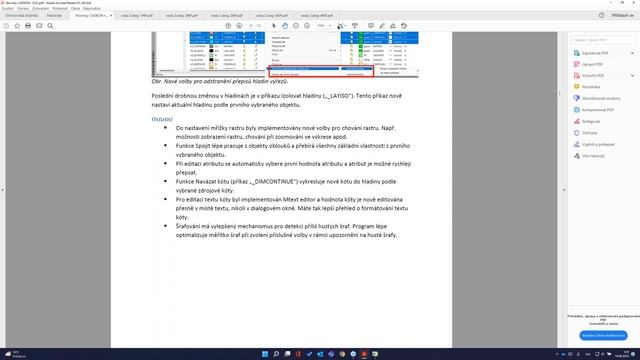Click the rotate icon at toolbar end
Image resolution: width=640 pixels, height=360 pixels.
click(x=404, y=26)
